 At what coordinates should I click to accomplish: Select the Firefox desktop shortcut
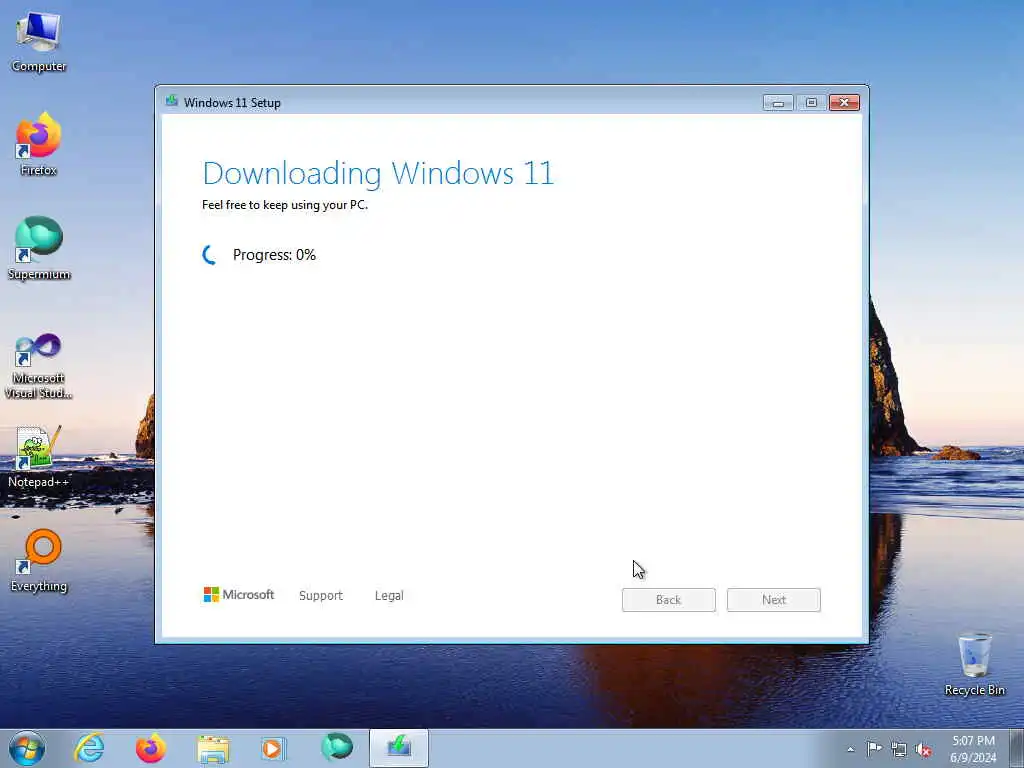coord(39,144)
